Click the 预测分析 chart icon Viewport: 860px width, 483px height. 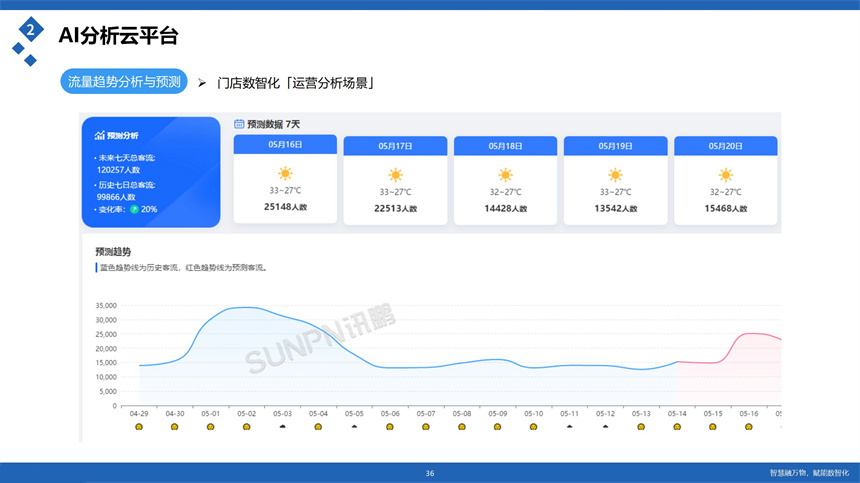coord(99,135)
